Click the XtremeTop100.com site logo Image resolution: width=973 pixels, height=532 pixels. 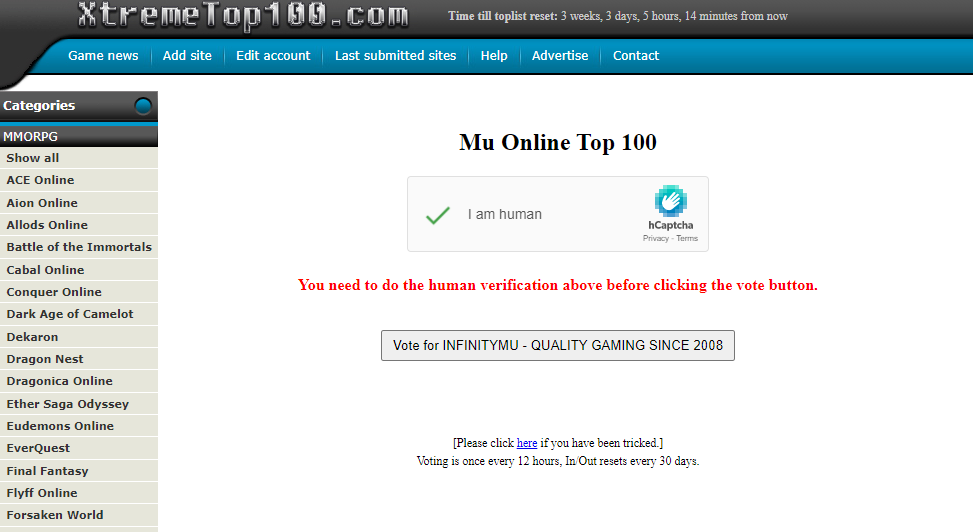pos(243,16)
